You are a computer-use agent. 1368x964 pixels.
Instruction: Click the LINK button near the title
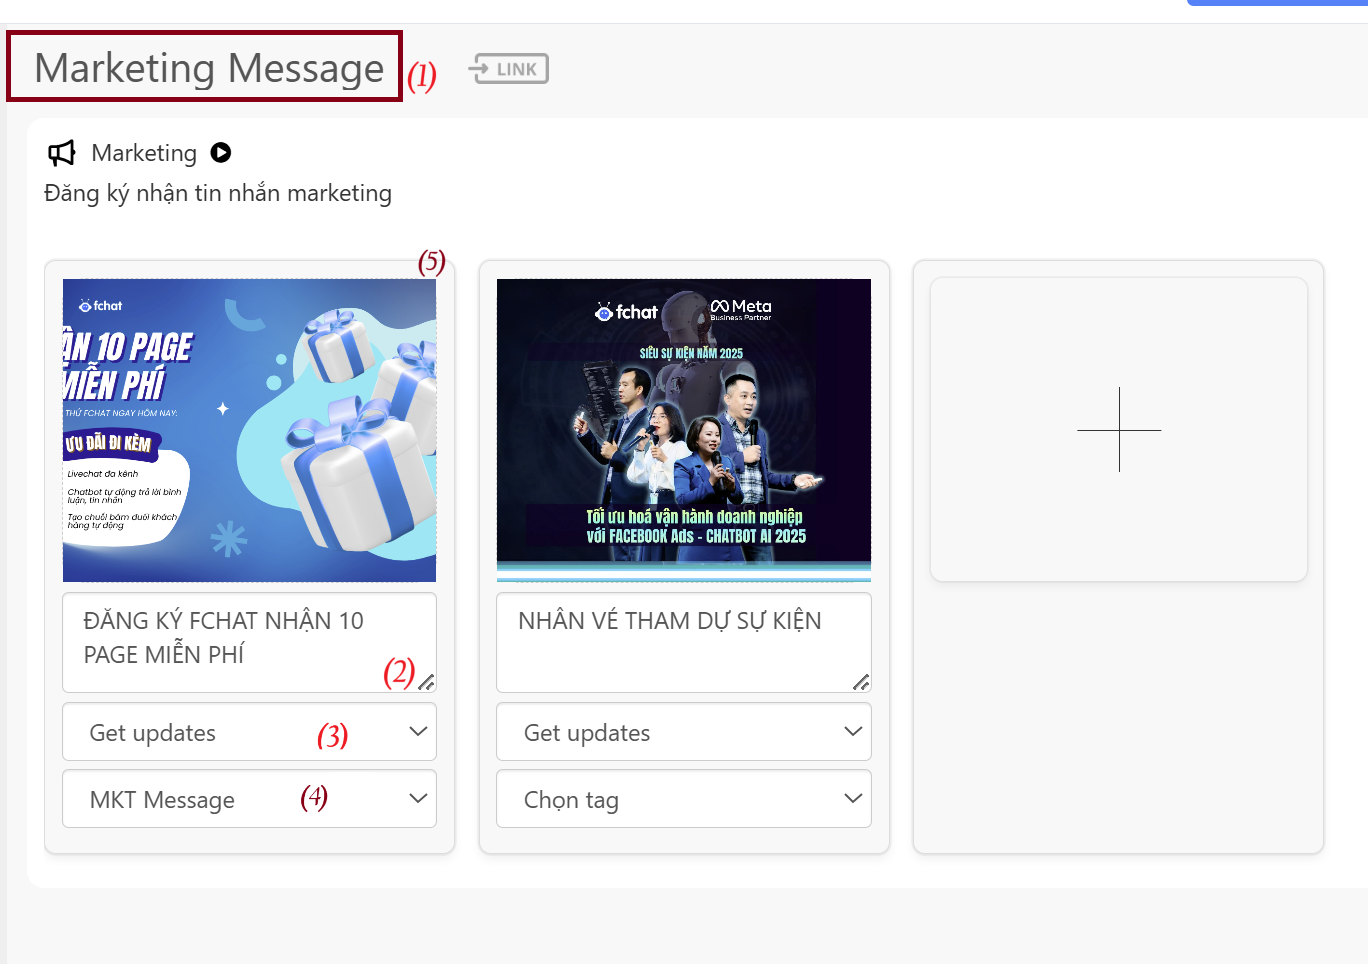tap(509, 69)
